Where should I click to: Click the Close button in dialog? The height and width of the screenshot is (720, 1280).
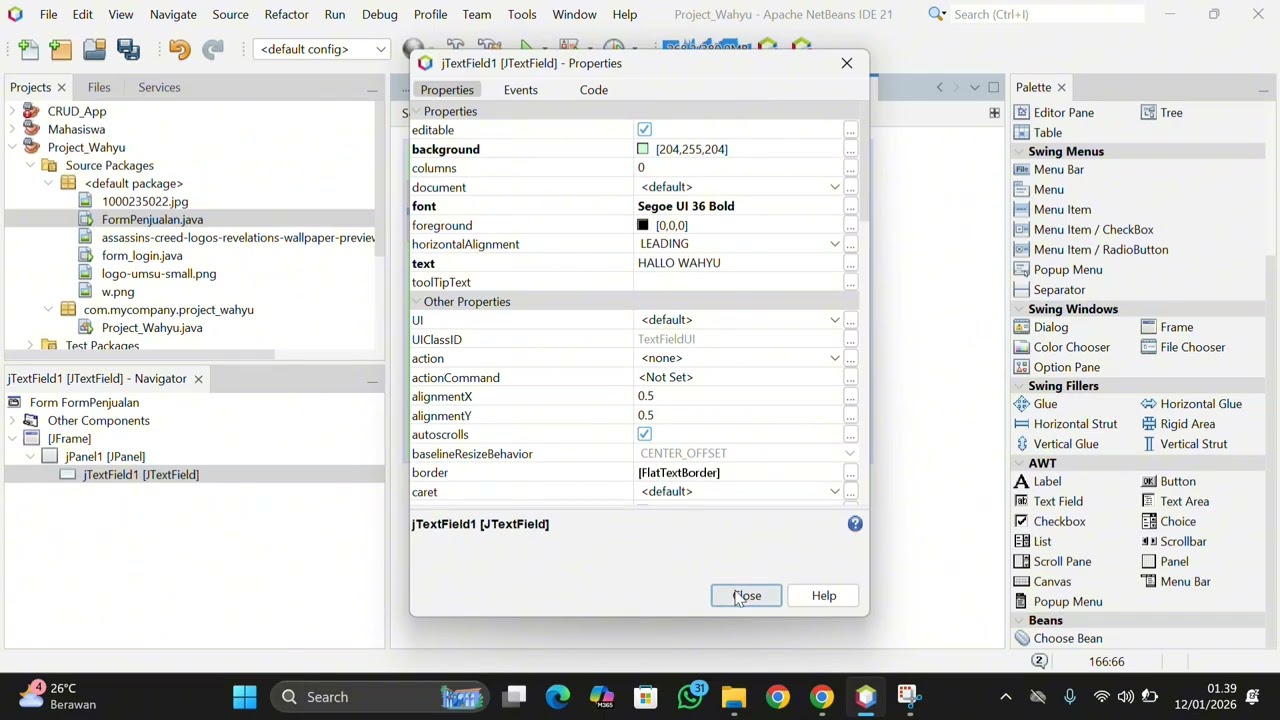click(746, 596)
